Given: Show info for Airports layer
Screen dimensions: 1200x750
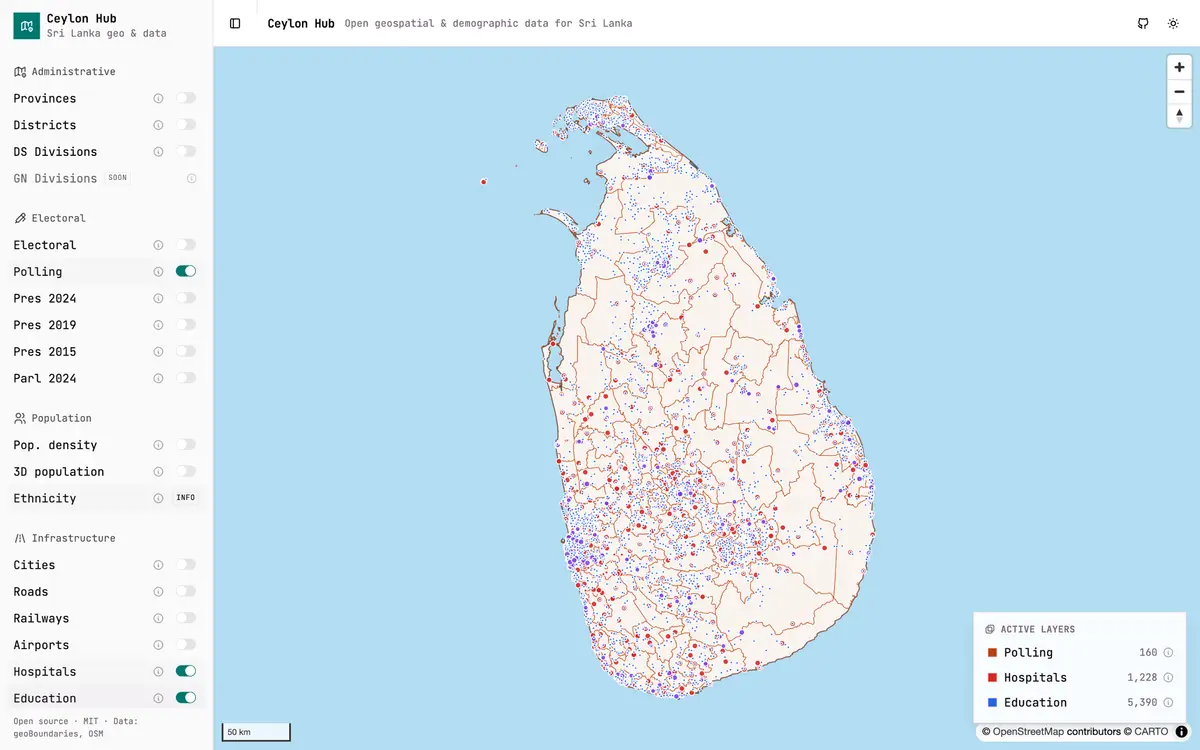Looking at the screenshot, I should click(158, 645).
